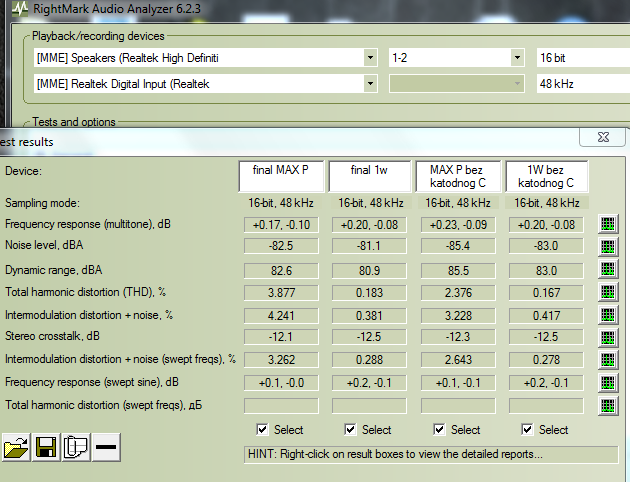Click the disabled recording channel dropdown
Viewport: 630px width, 482px height.
(456, 84)
